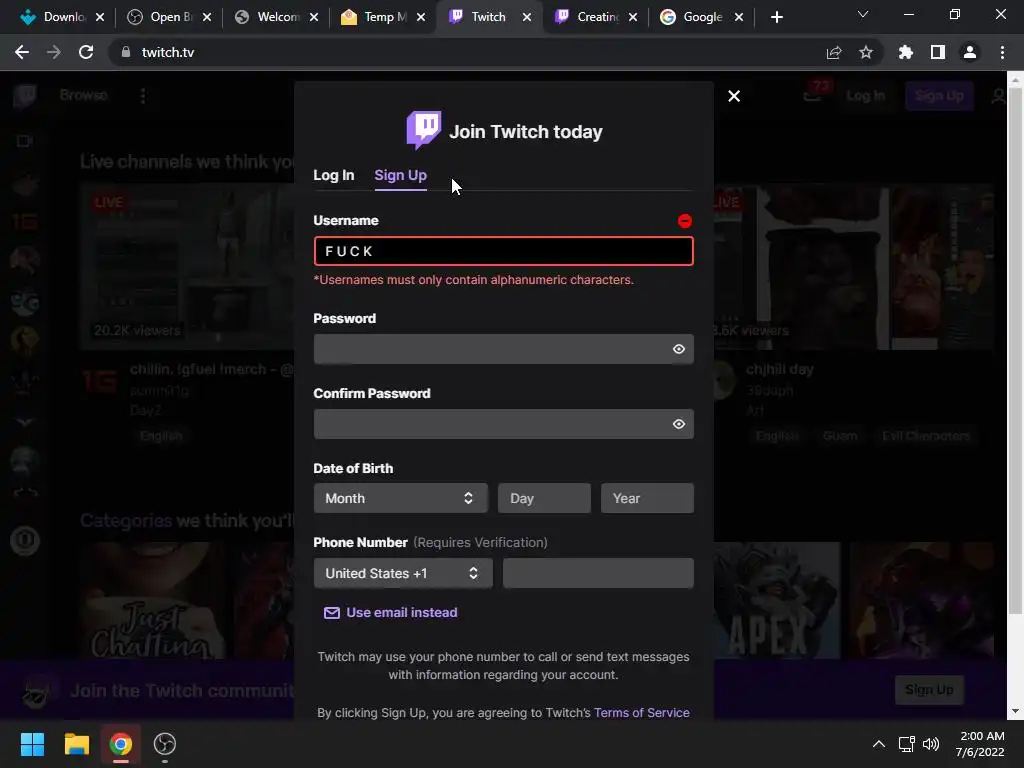This screenshot has height=768, width=1024.
Task: Click the red error icon beside Username
Action: point(684,221)
